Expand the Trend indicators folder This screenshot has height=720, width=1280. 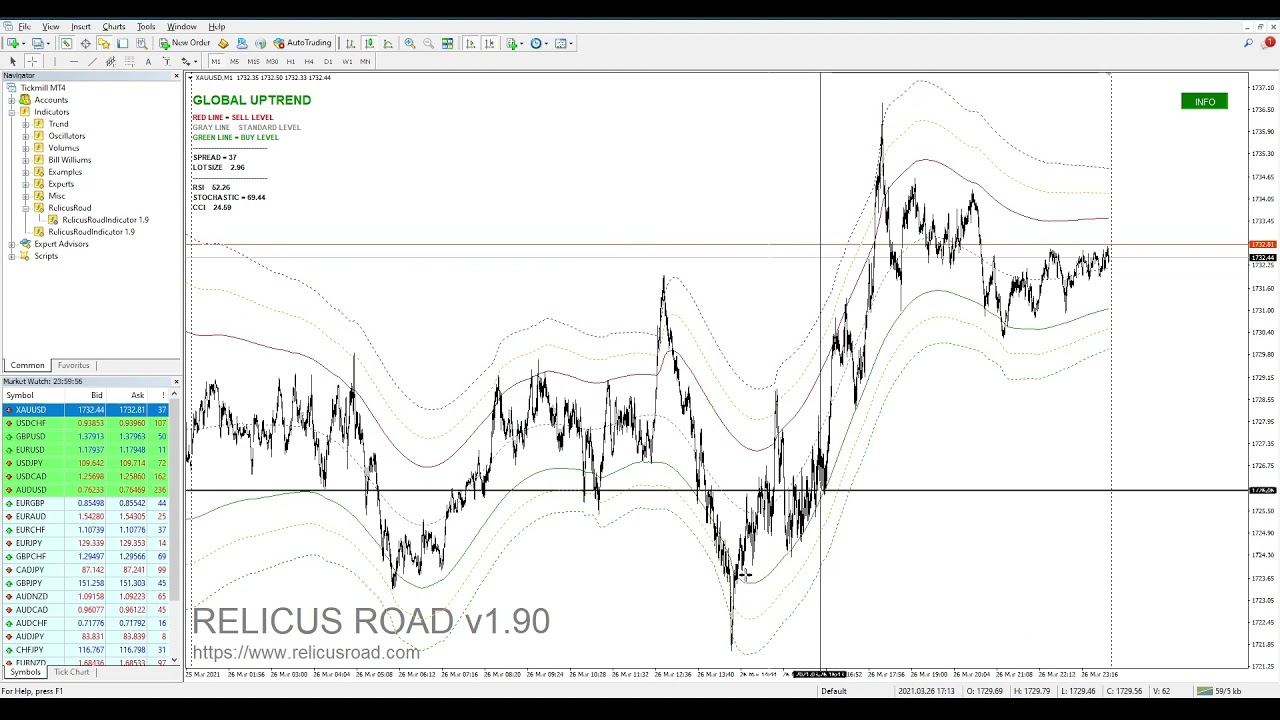click(26, 124)
